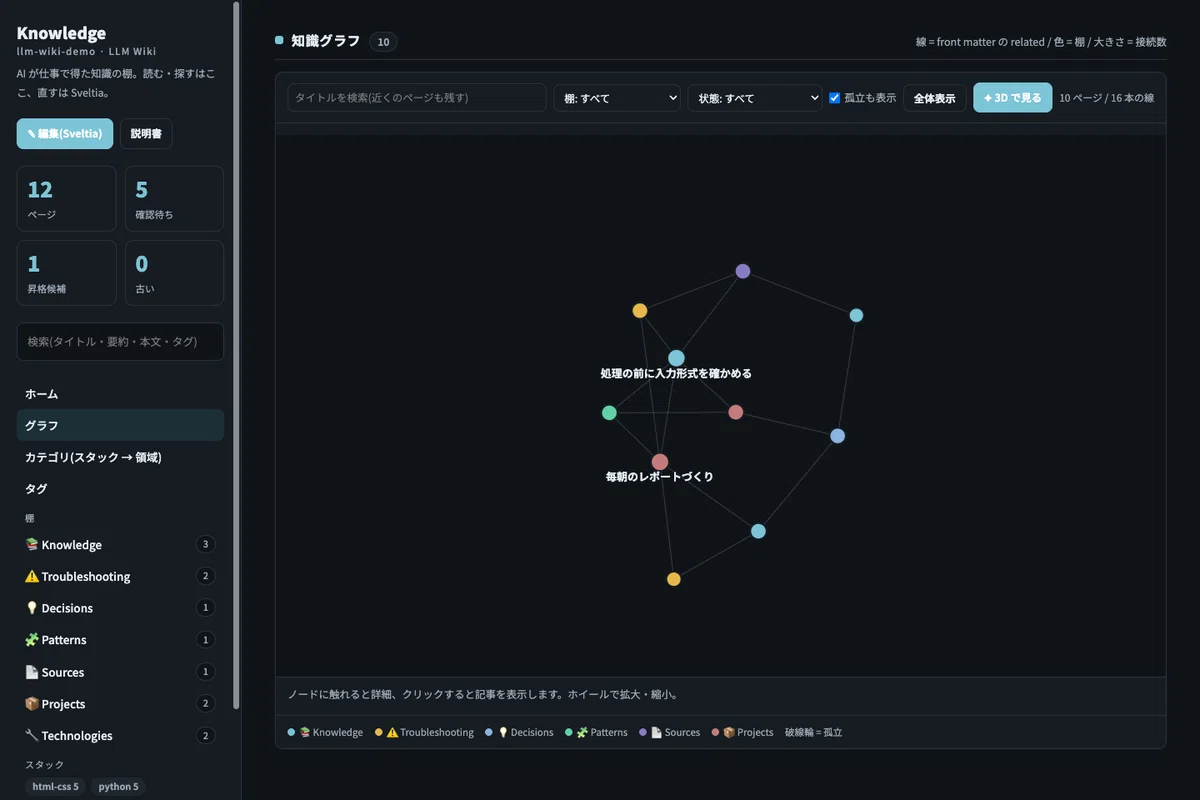This screenshot has height=800, width=1200.
Task: Select the html-css 5 stack tag
Action: tap(55, 786)
